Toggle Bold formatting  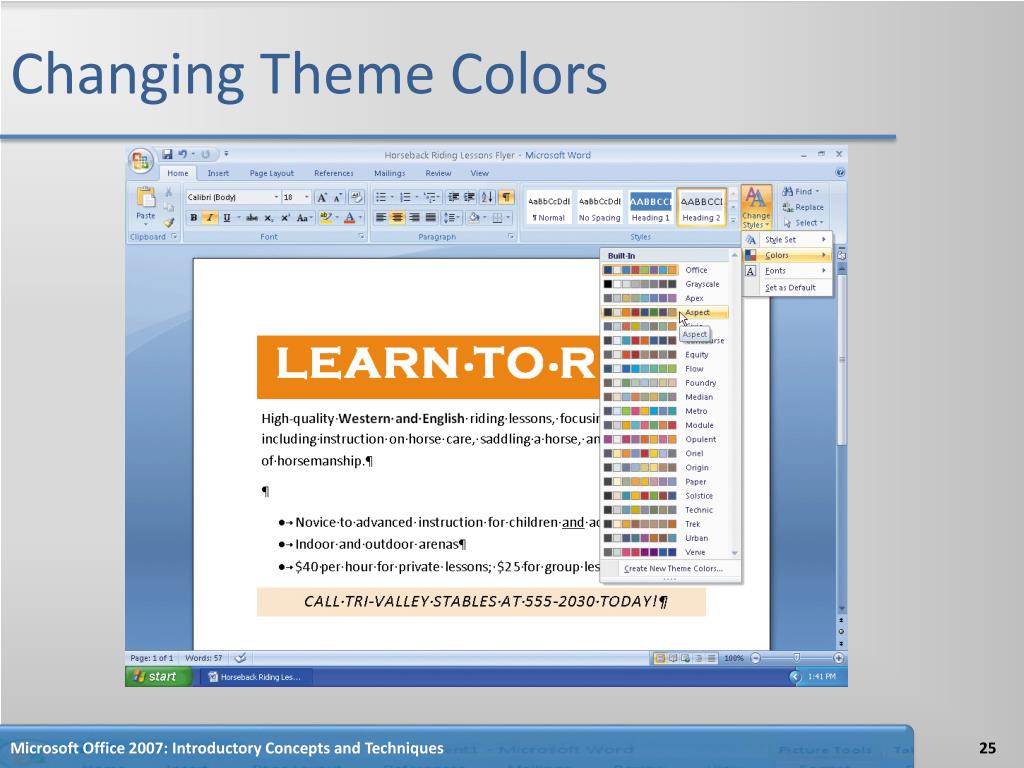[193, 218]
